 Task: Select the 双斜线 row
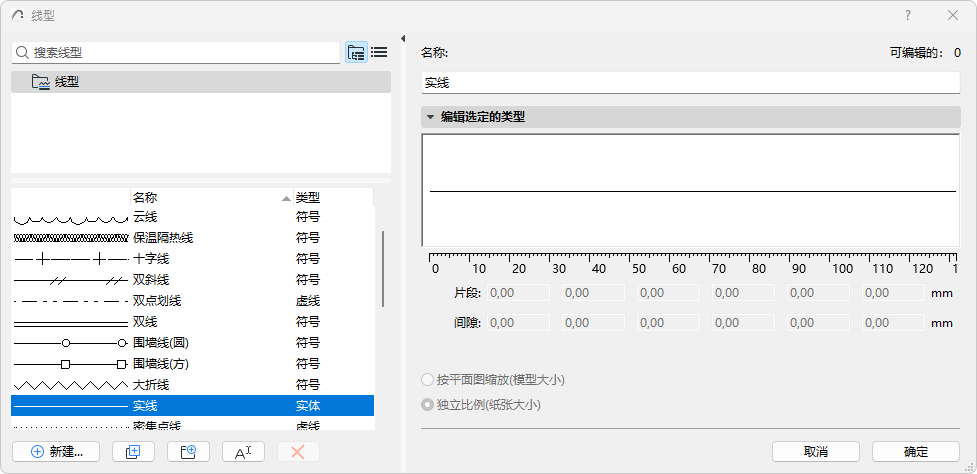[x=193, y=280]
